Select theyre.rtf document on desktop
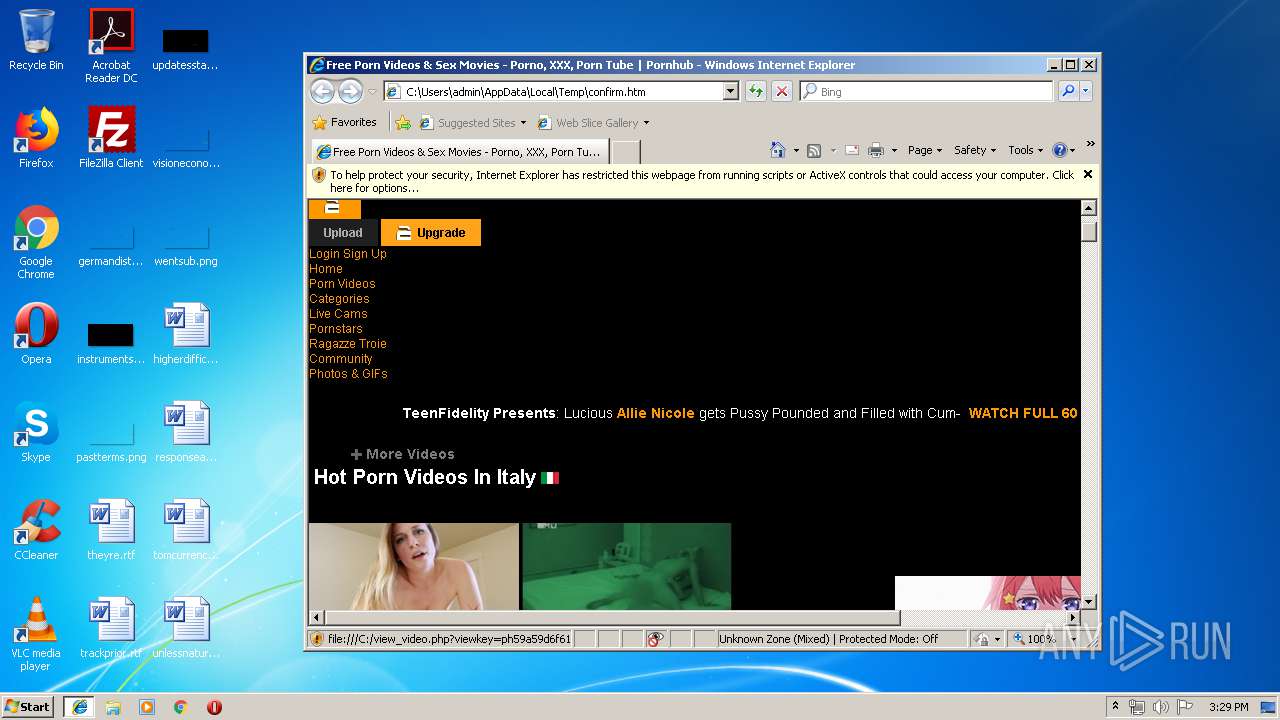Image resolution: width=1280 pixels, height=720 pixels. 111,530
